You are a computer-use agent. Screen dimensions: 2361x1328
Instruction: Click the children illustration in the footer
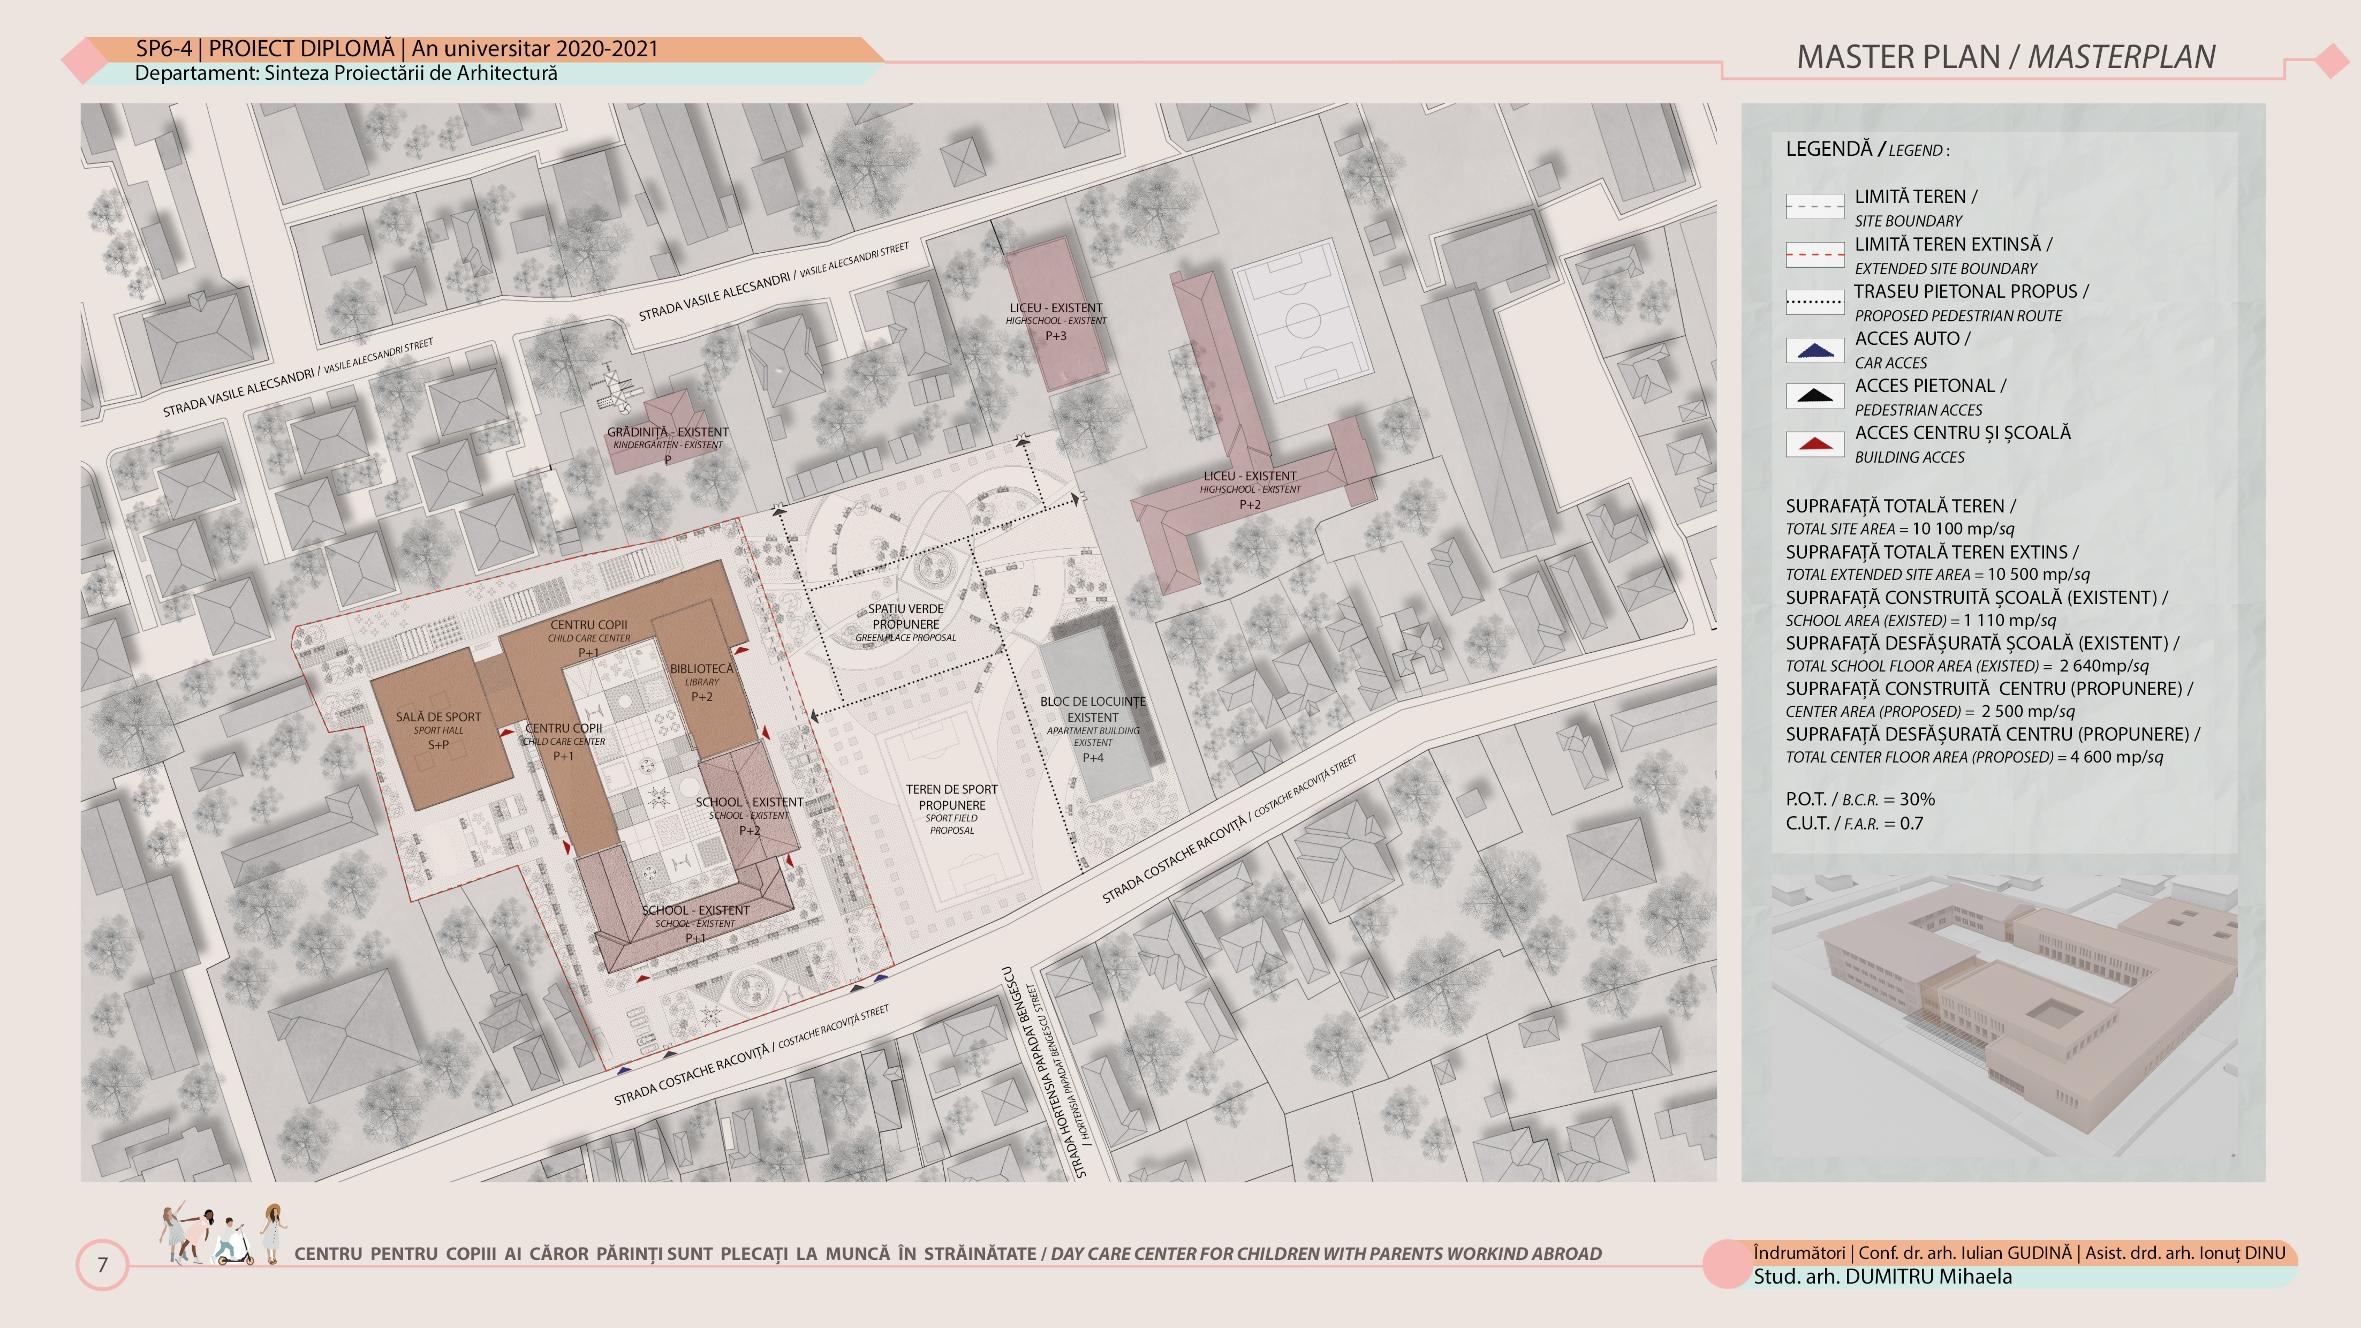[x=222, y=1236]
